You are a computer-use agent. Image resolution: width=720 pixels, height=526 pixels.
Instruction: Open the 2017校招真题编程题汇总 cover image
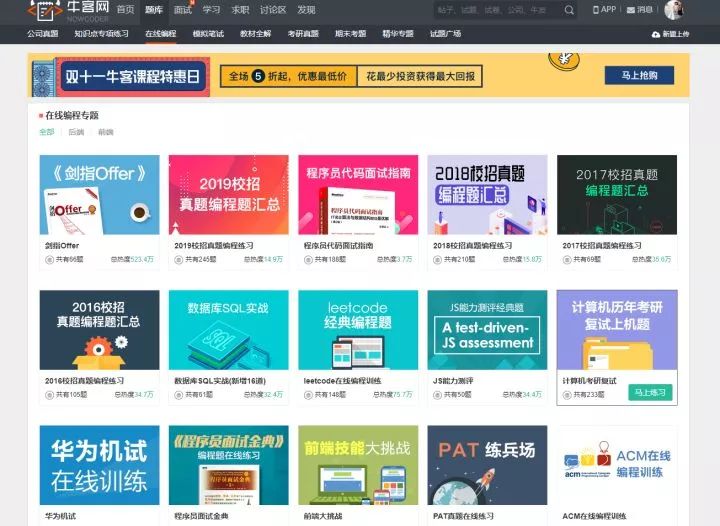point(617,195)
